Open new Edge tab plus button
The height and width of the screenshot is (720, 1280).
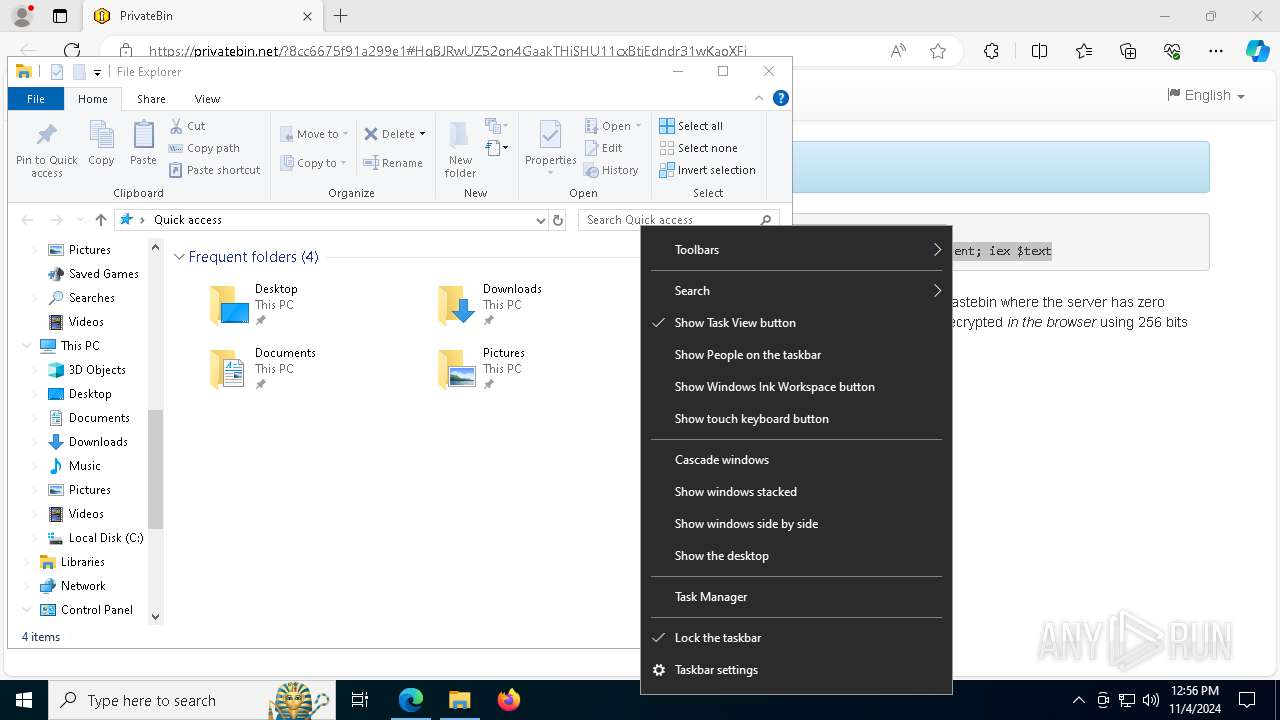click(340, 16)
